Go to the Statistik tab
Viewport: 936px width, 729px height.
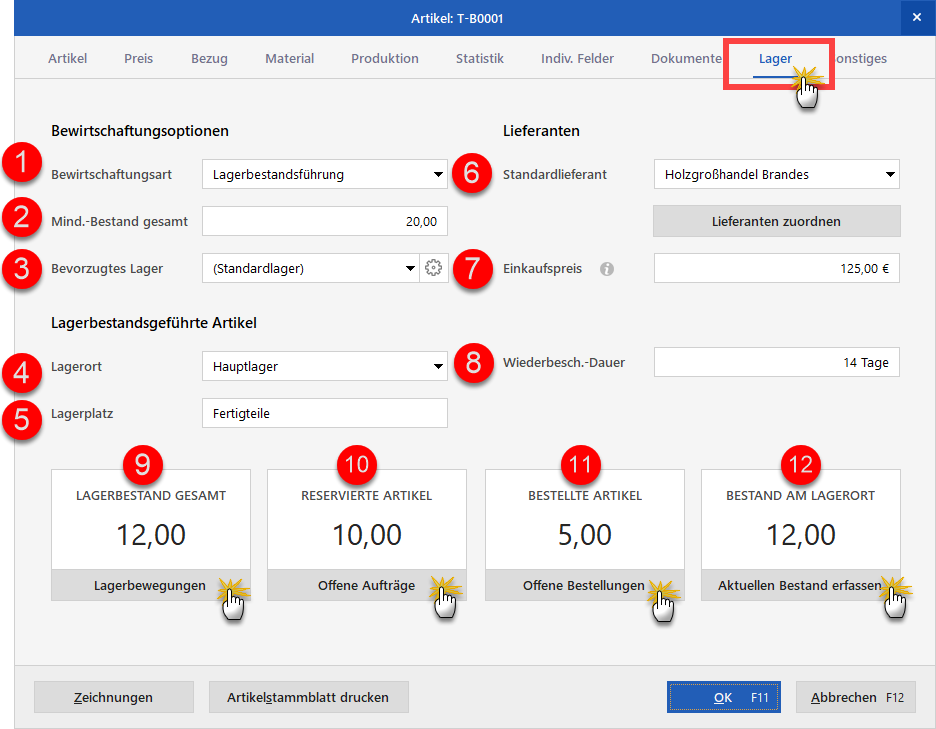(480, 59)
